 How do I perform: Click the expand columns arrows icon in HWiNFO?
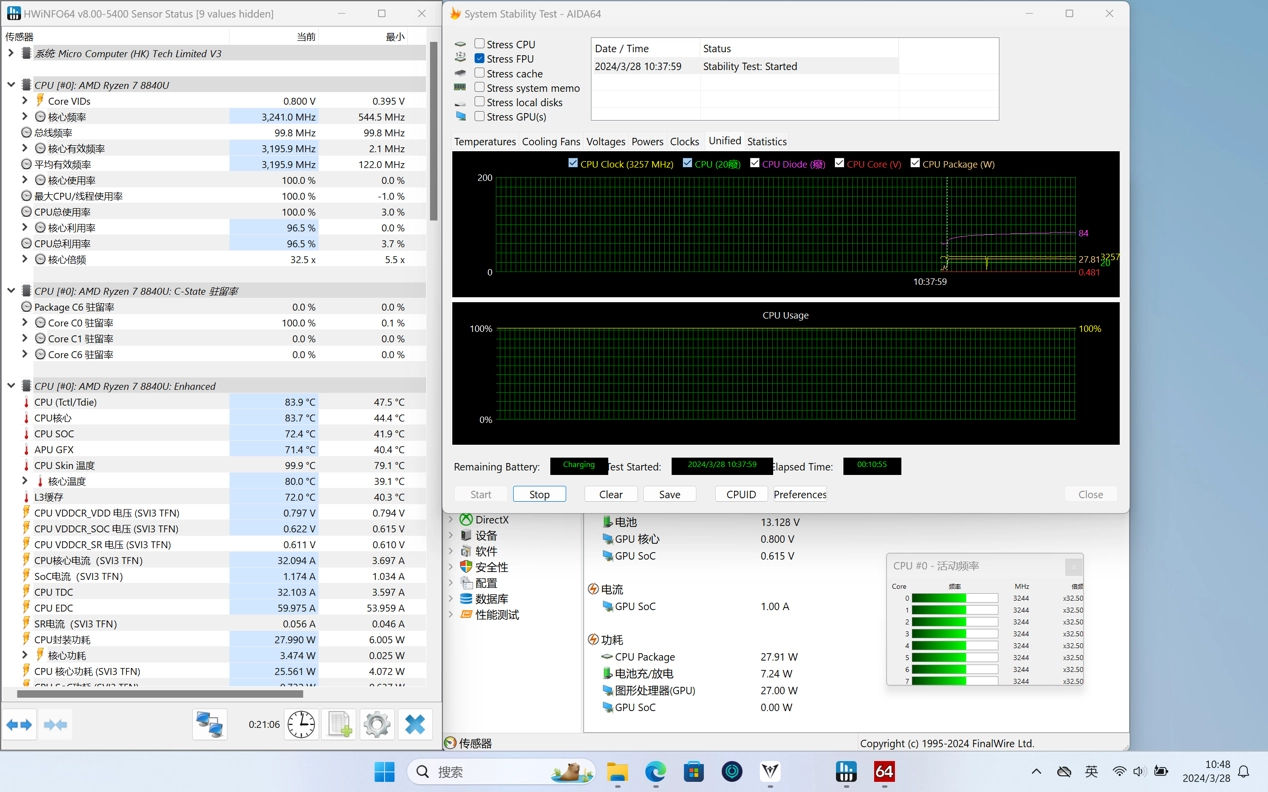click(19, 725)
